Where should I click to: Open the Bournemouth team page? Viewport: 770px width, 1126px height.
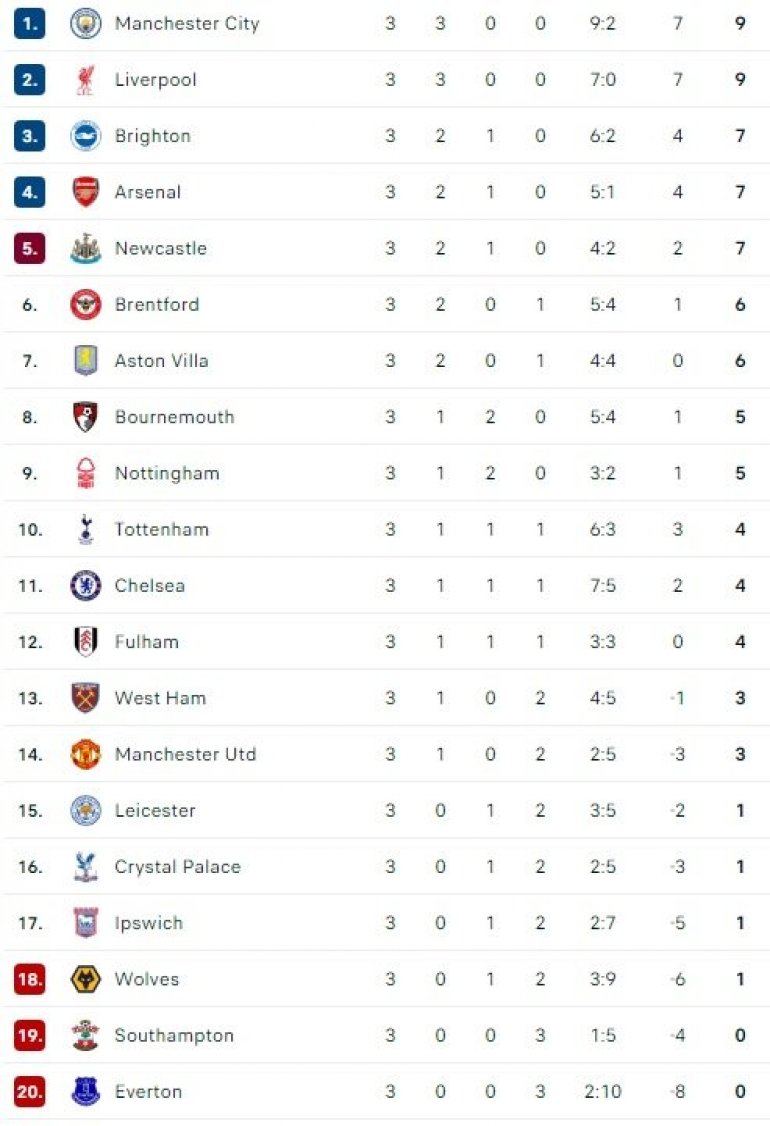(x=174, y=417)
